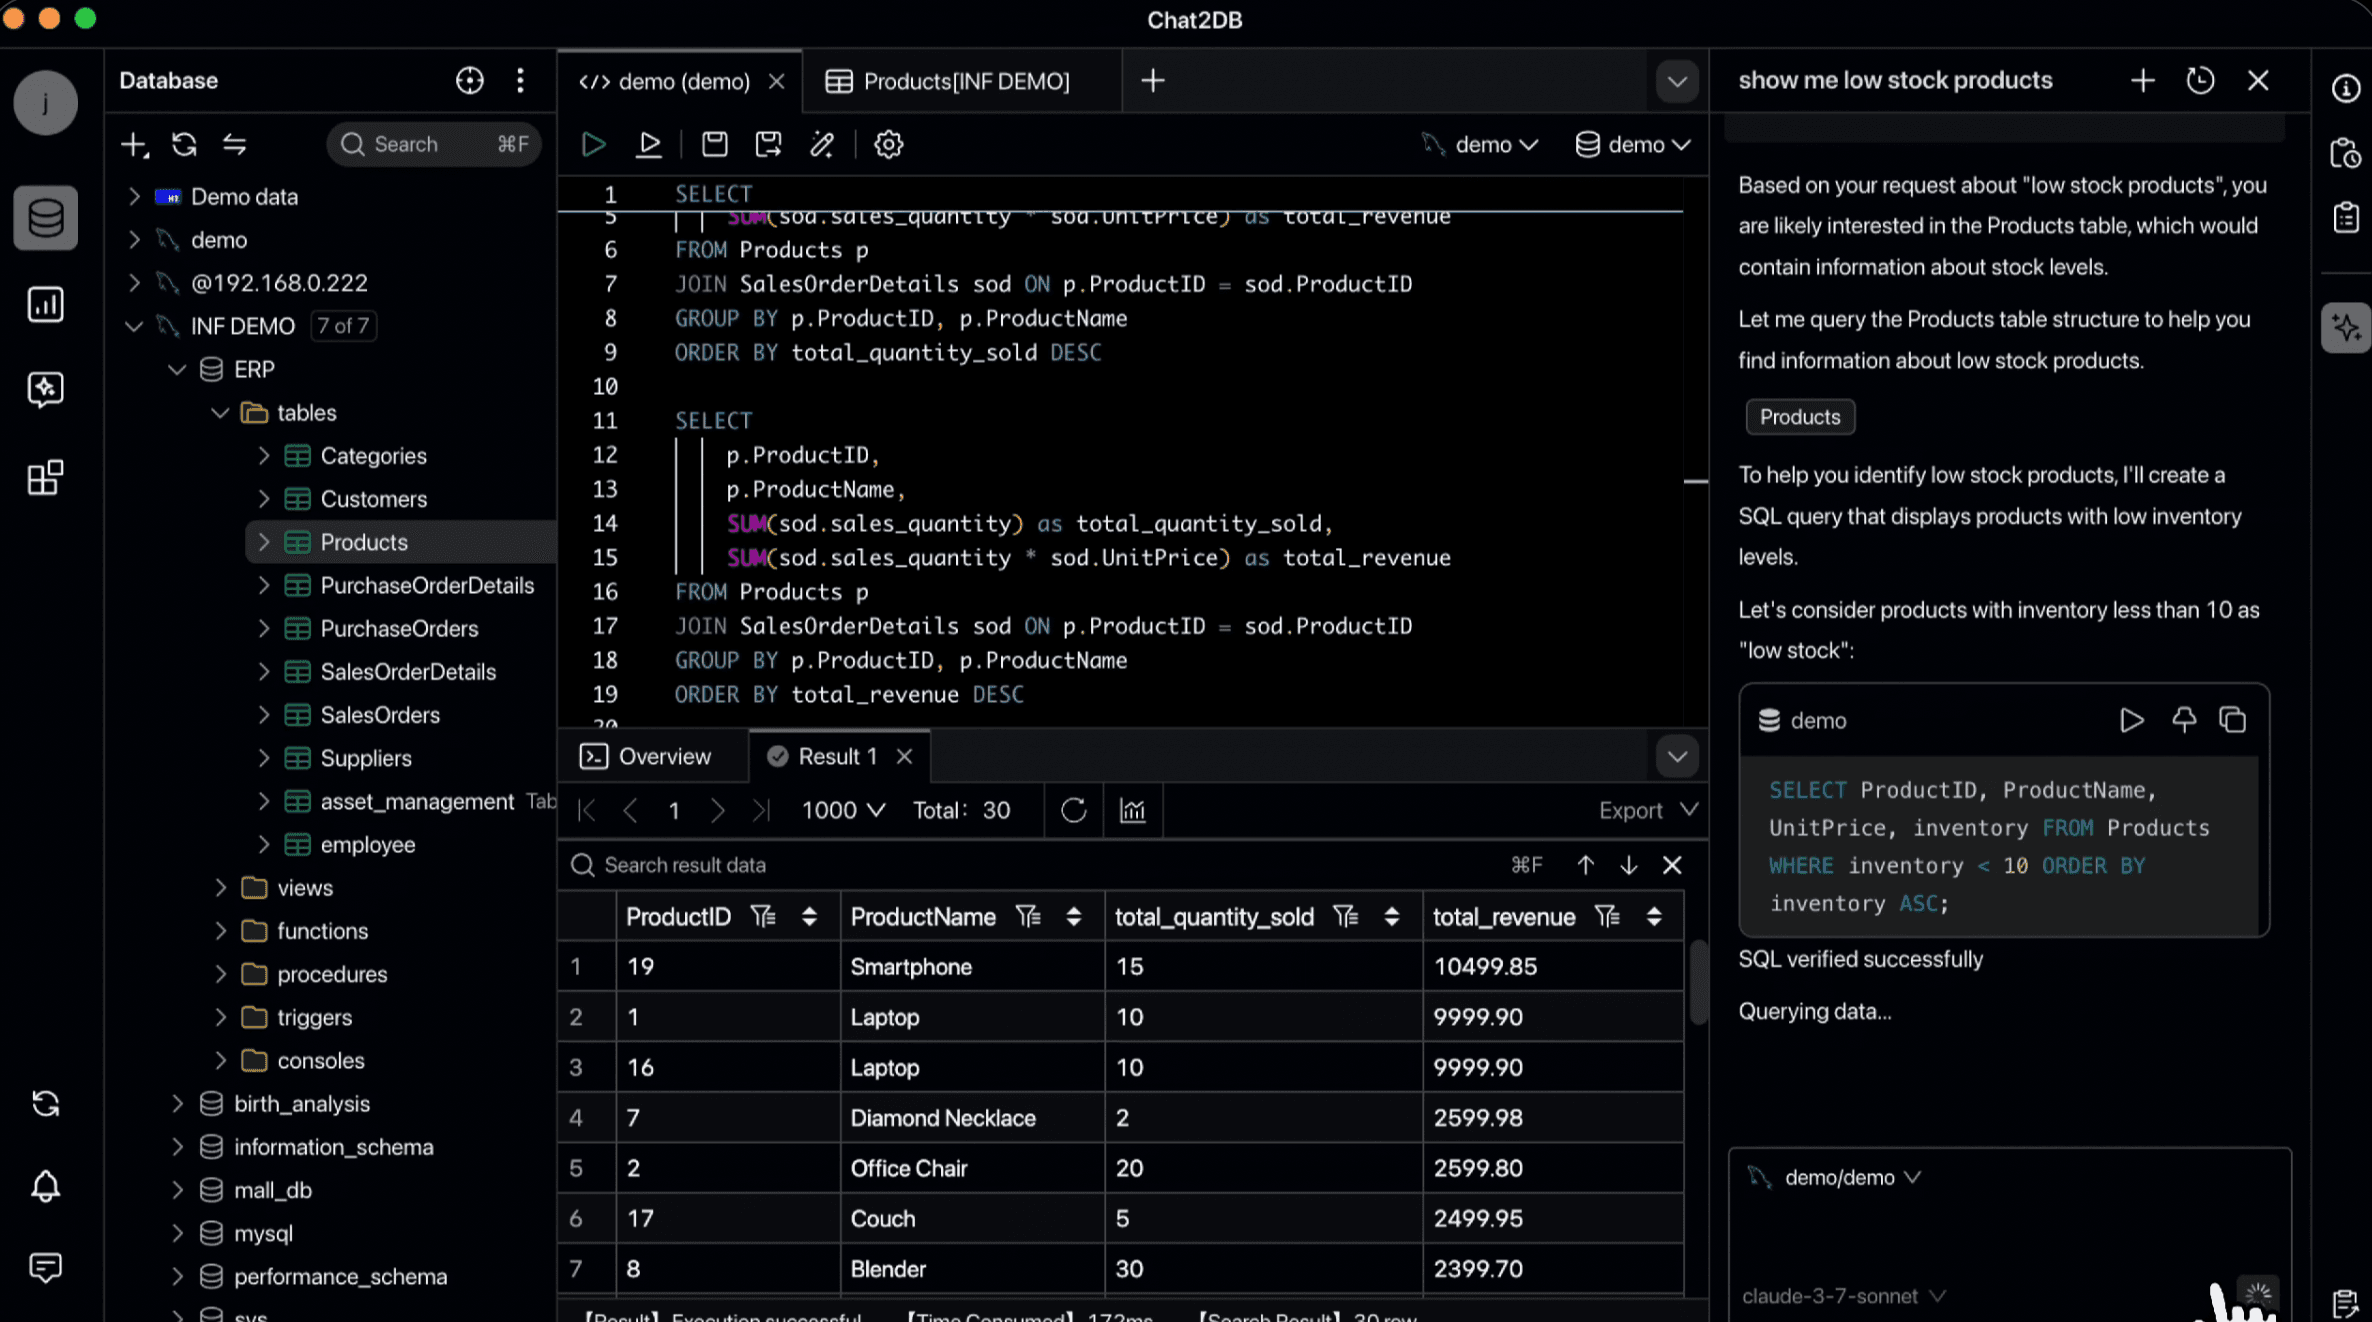The image size is (2372, 1322).
Task: Close the result search bar
Action: [x=1672, y=865]
